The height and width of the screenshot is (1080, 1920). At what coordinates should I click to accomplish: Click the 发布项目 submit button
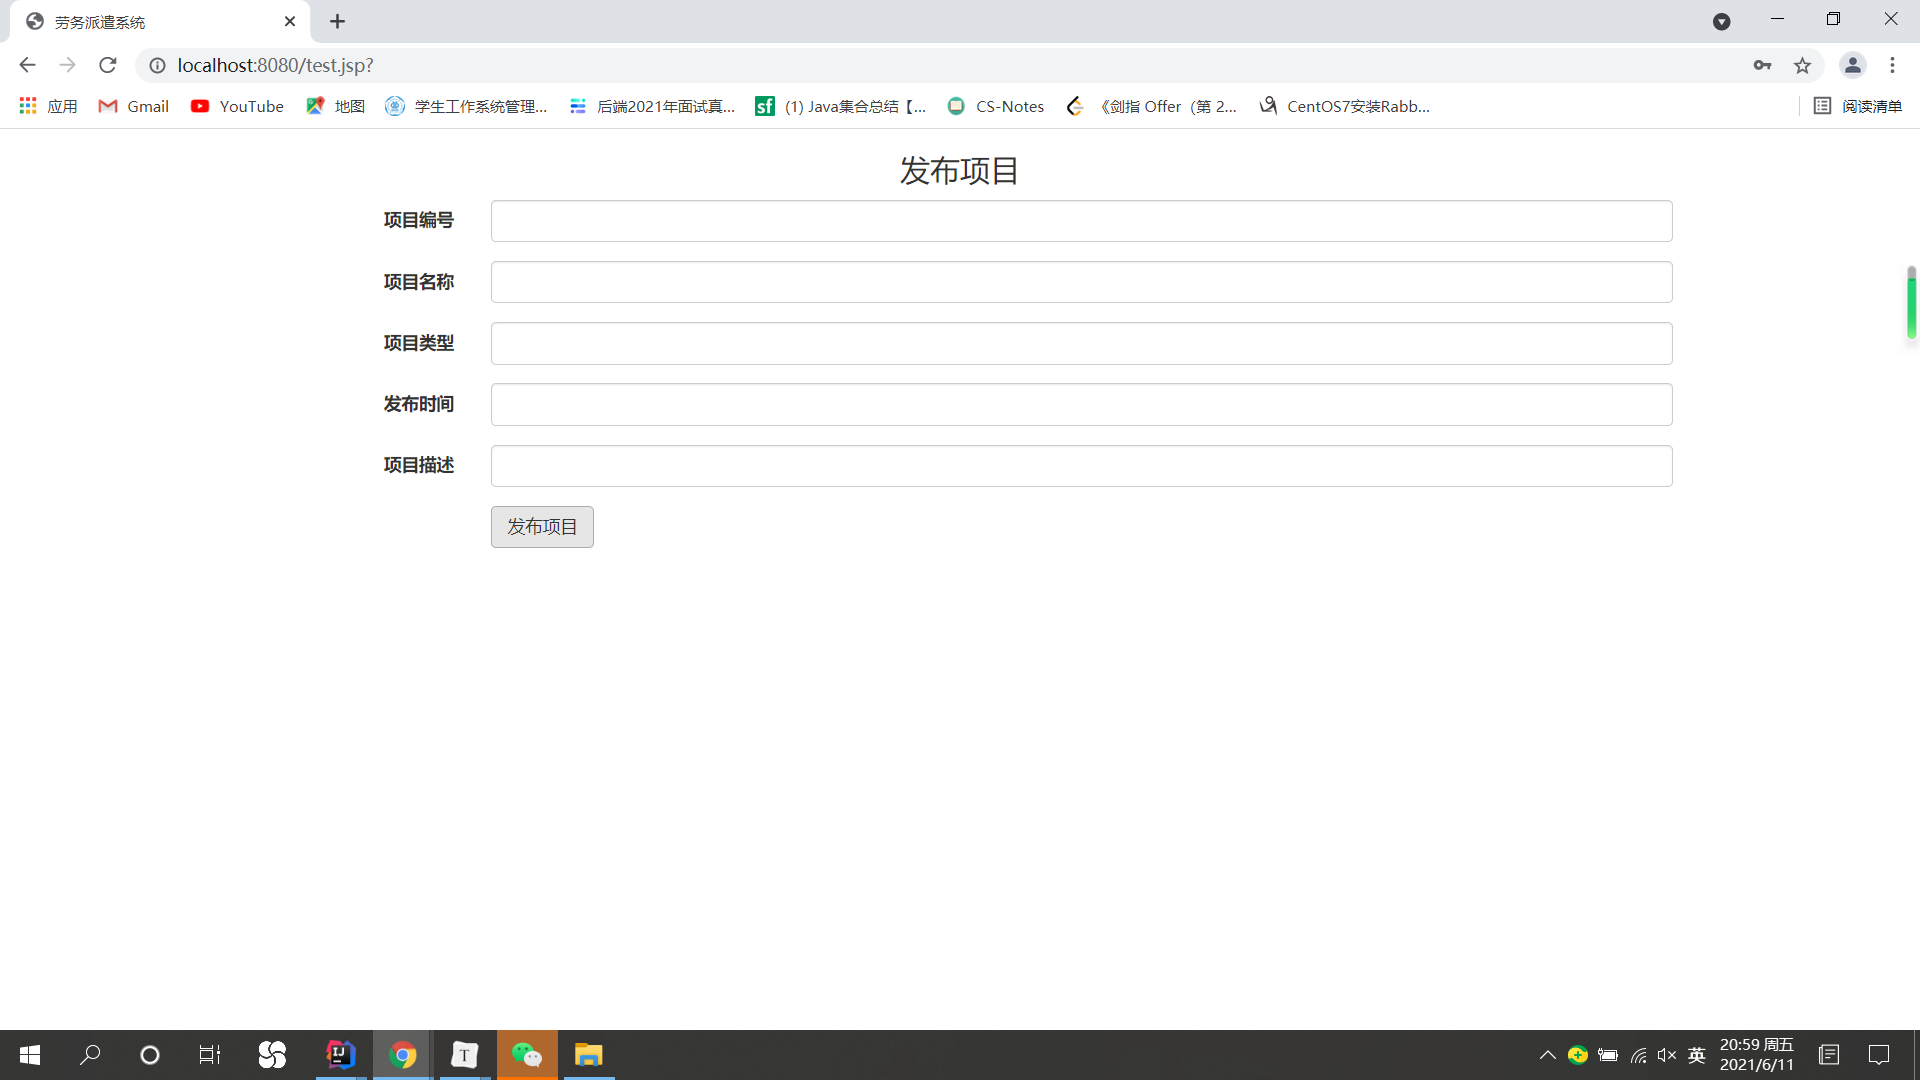(x=542, y=527)
